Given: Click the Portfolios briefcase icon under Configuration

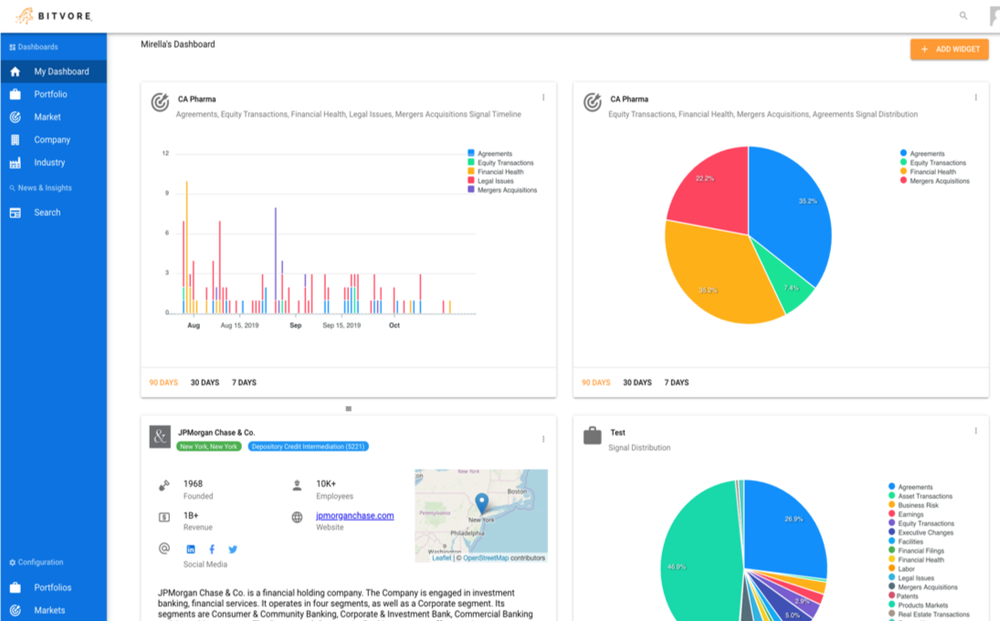Looking at the screenshot, I should tap(15, 587).
